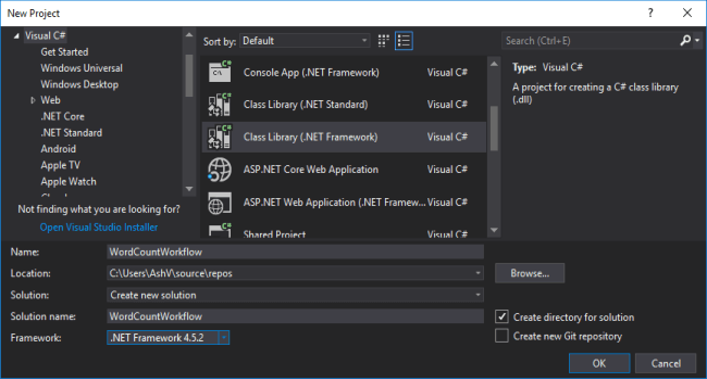Click the search magnifier icon
Screen dimensions: 707x379
tap(685, 41)
